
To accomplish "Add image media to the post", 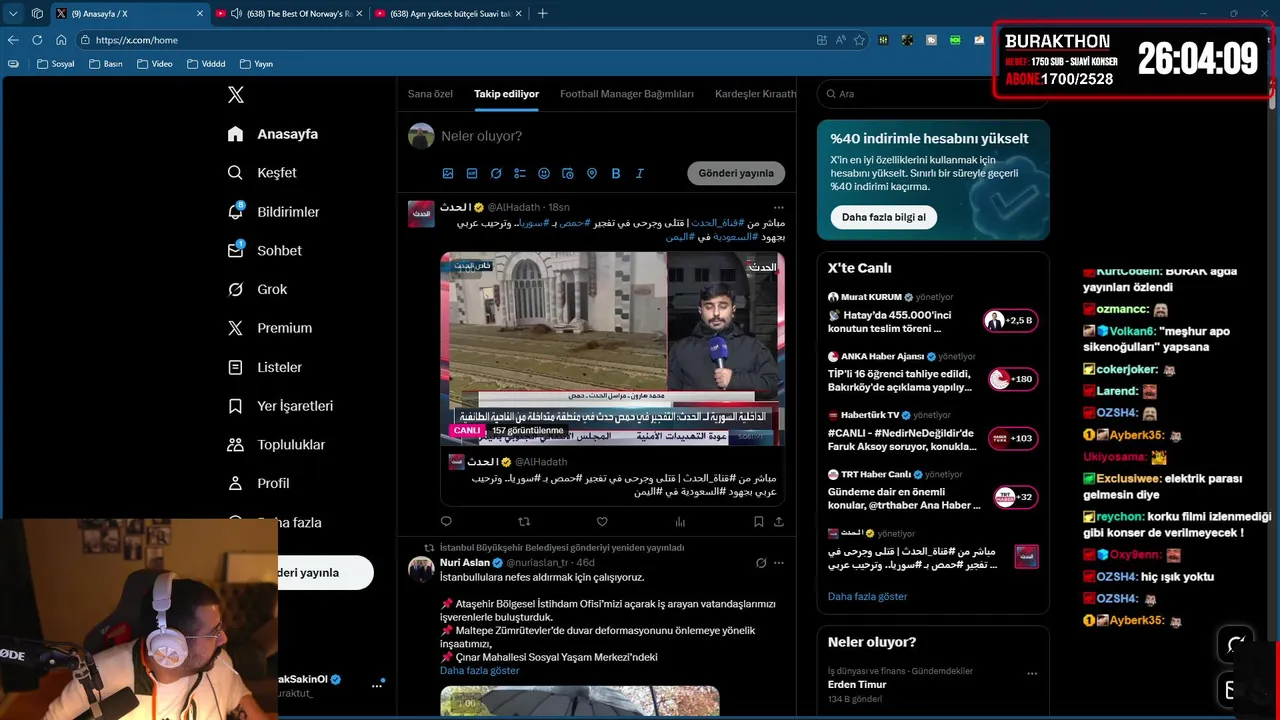I will [x=448, y=173].
